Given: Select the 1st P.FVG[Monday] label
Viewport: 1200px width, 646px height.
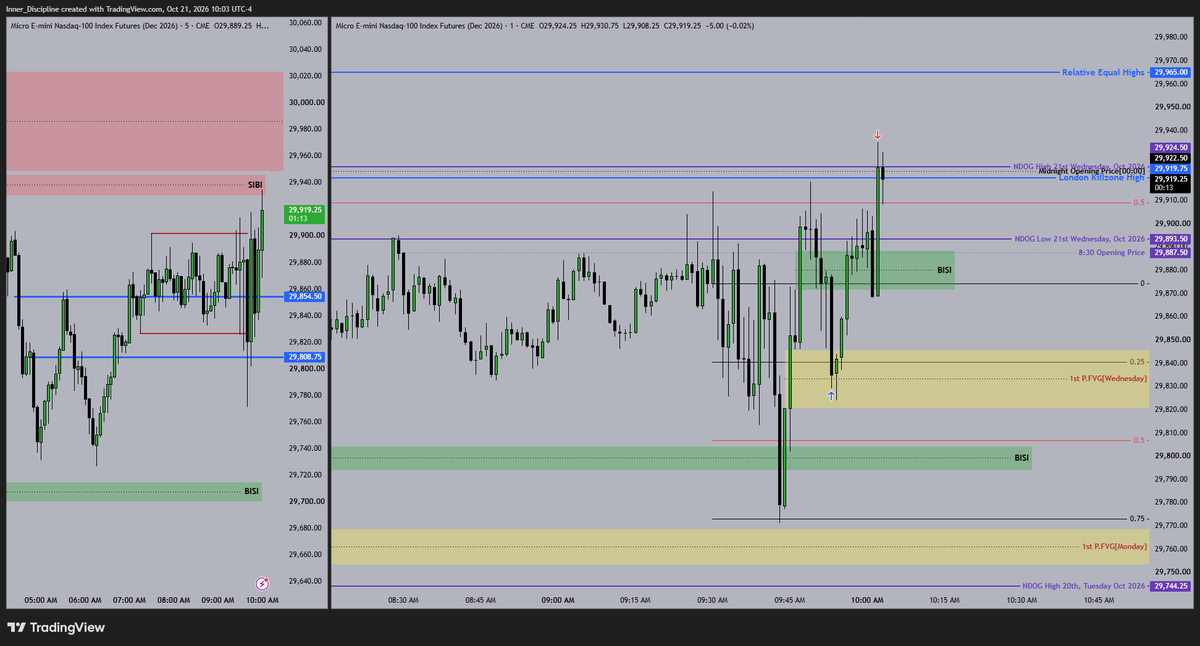Looking at the screenshot, I should pos(1114,546).
